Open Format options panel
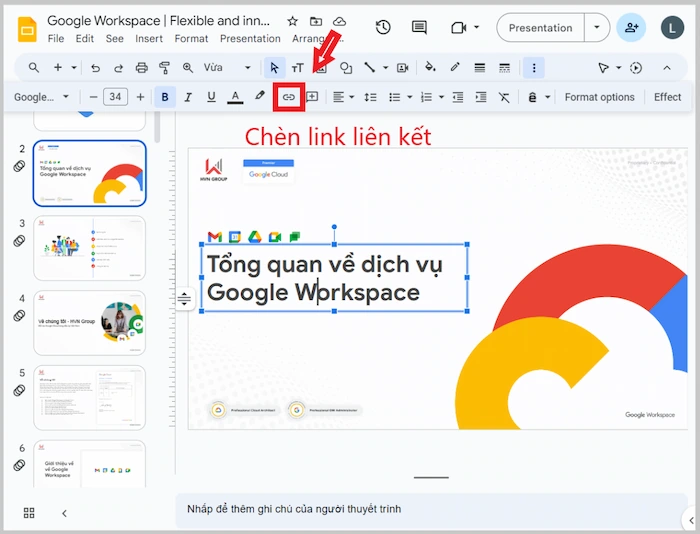Viewport: 700px width, 534px height. 599,97
